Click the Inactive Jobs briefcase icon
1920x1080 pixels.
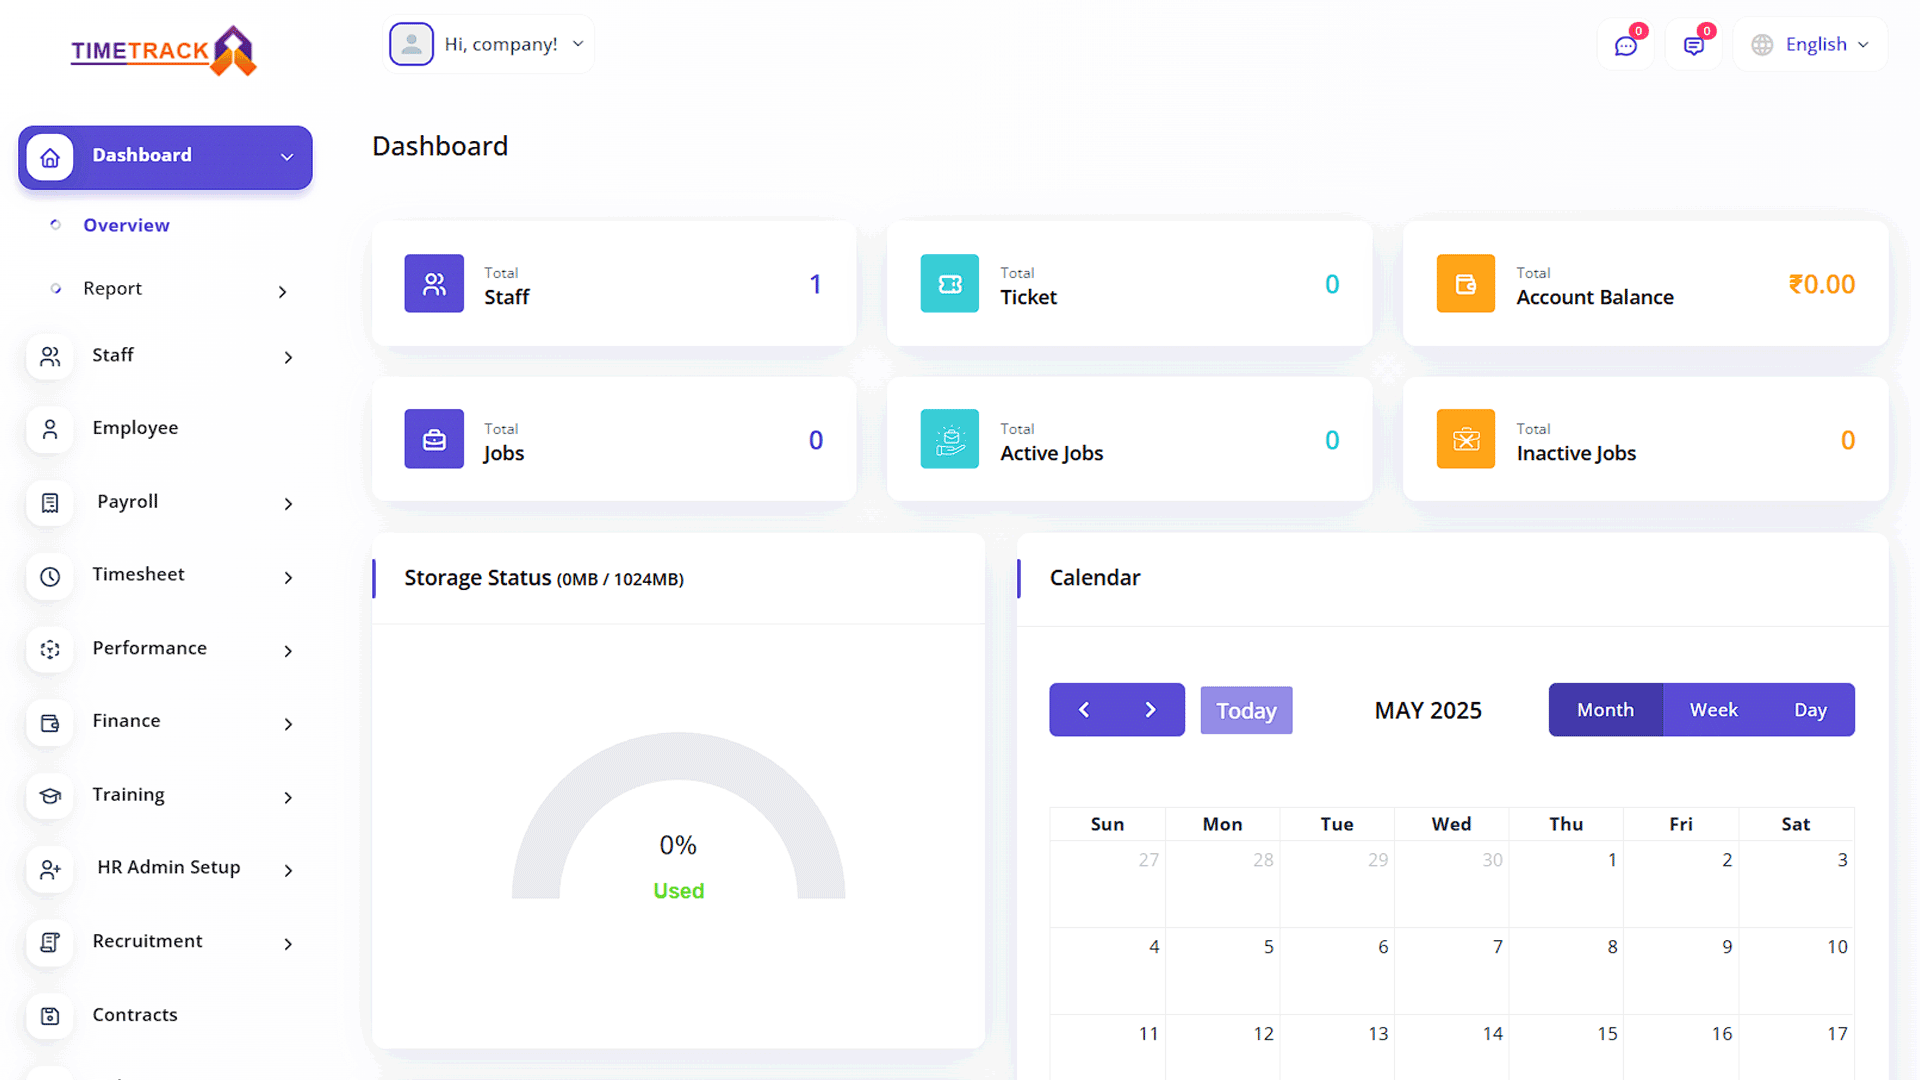(x=1465, y=439)
